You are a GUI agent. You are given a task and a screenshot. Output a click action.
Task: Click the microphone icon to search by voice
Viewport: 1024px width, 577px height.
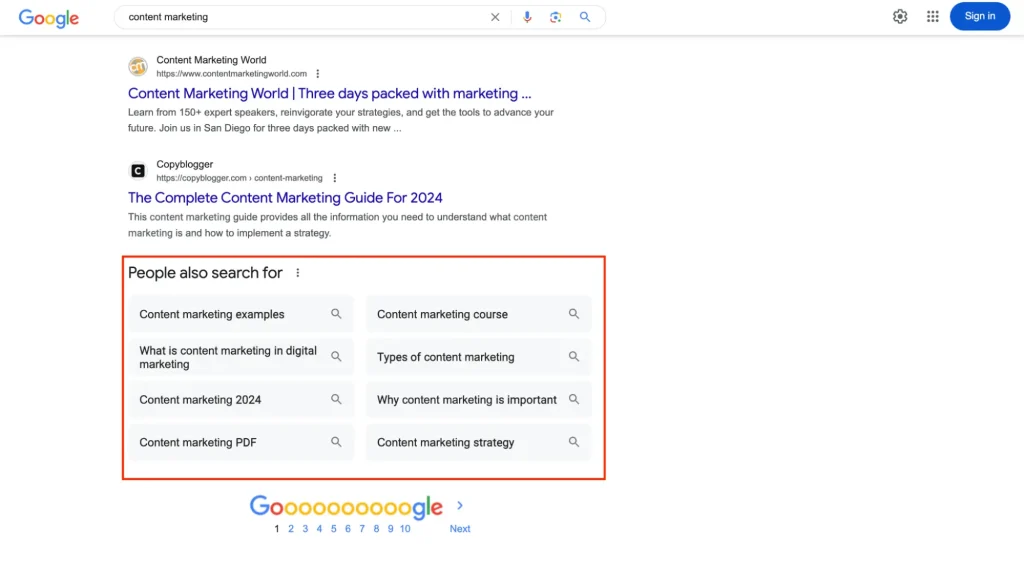(x=527, y=17)
